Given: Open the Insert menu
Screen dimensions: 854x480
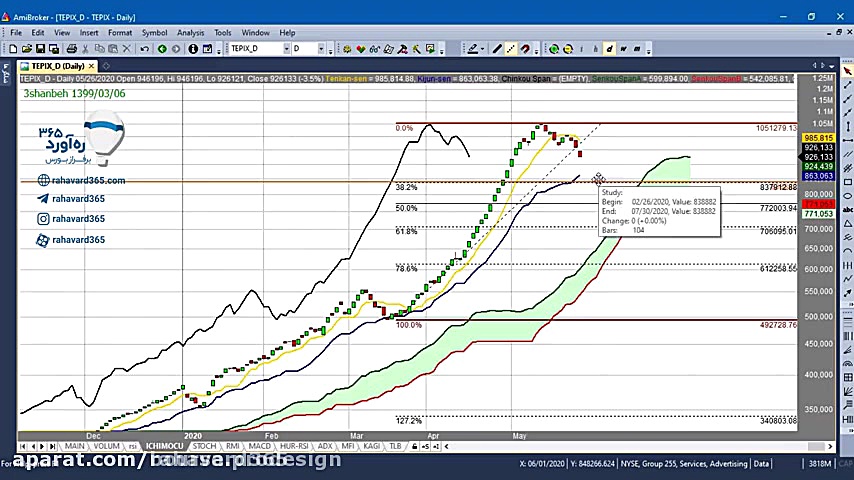Looking at the screenshot, I should 89,33.
